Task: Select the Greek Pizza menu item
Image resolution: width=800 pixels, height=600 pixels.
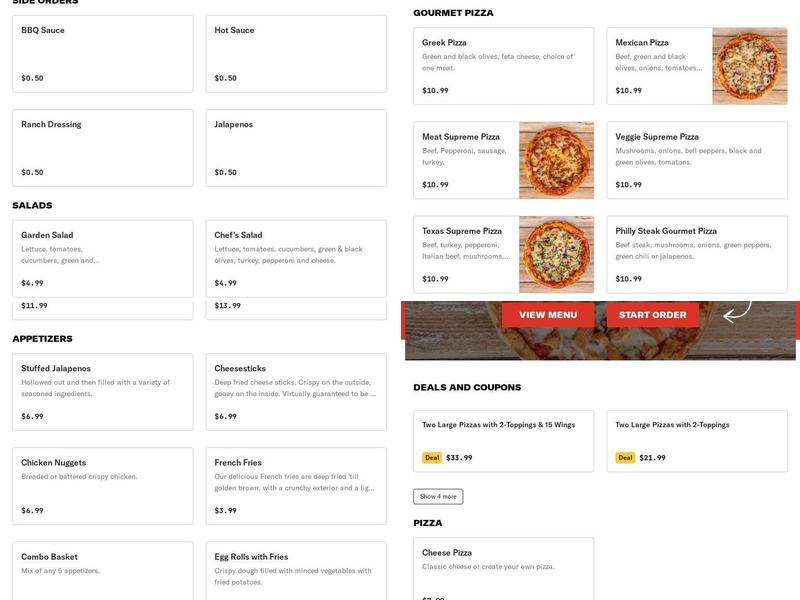Action: click(503, 66)
